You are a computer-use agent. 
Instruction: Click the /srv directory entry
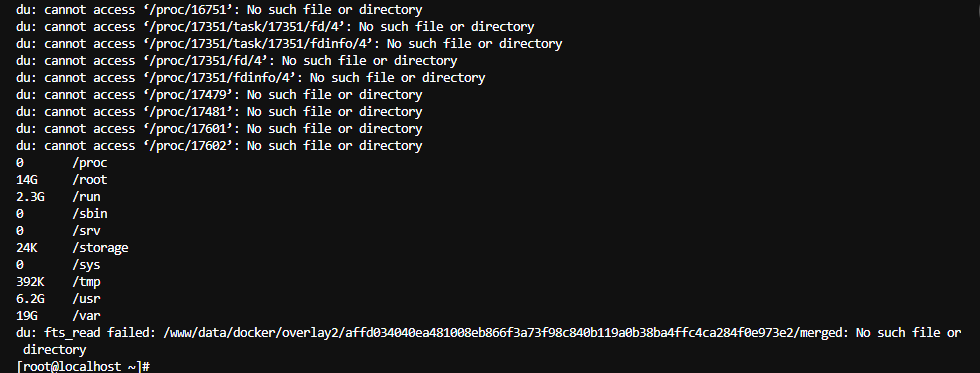click(x=86, y=231)
